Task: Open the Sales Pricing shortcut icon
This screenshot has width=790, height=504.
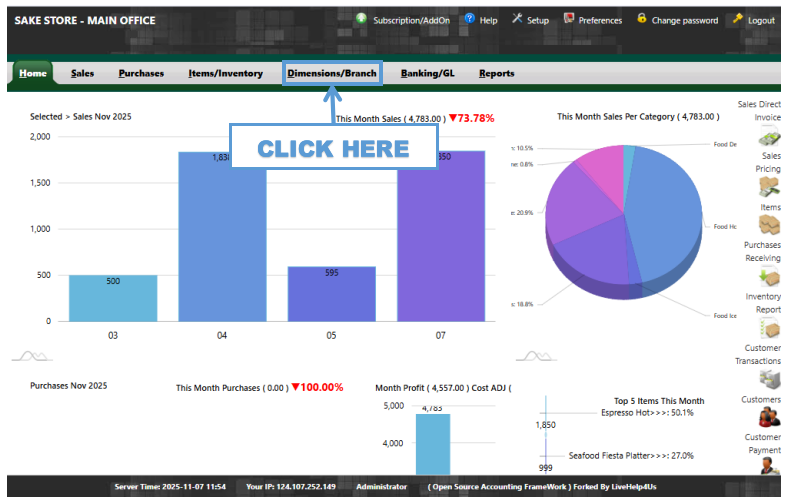Action: pyautogui.click(x=768, y=187)
